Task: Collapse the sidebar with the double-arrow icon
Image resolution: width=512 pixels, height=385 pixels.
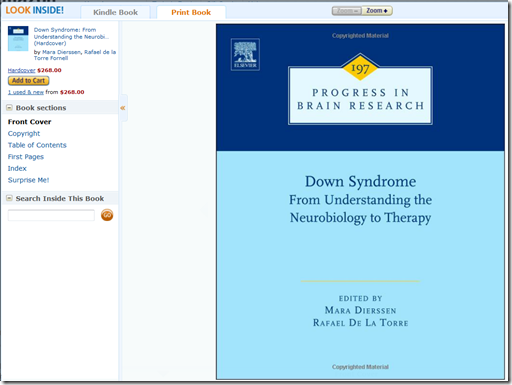Action: coord(123,108)
